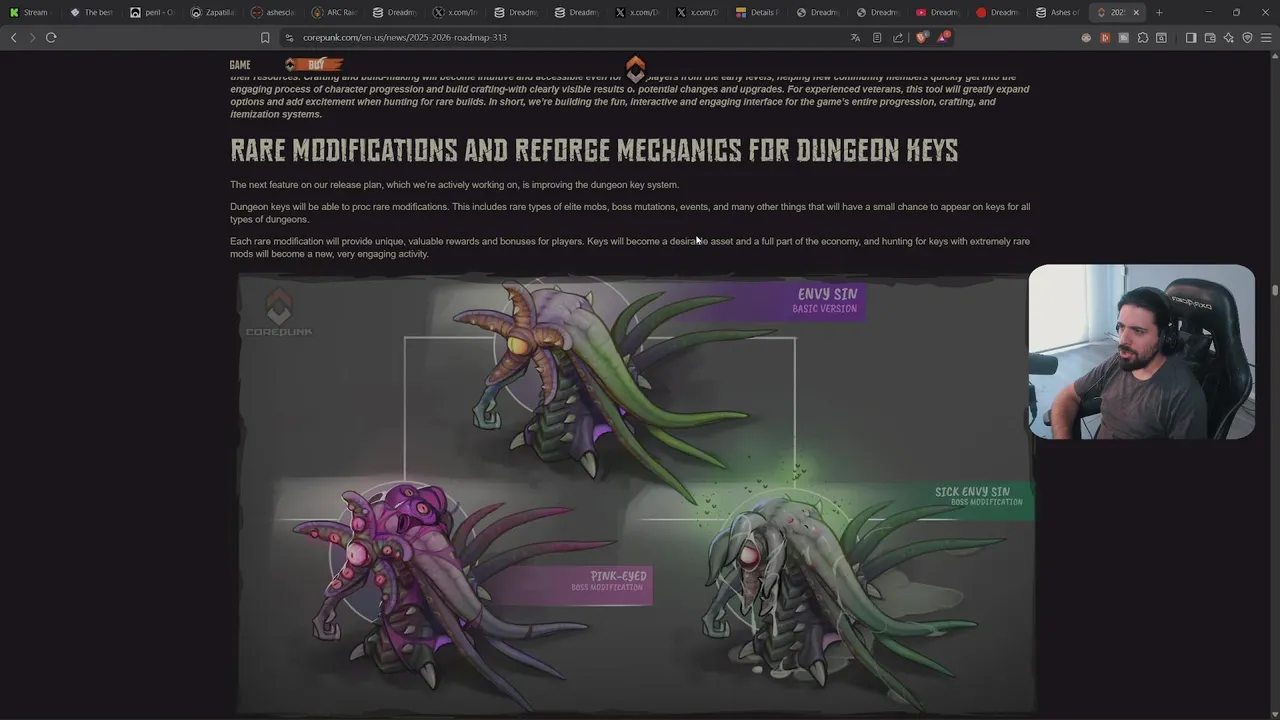This screenshot has height=720, width=1280.
Task: Open the page translate icon
Action: 855,37
